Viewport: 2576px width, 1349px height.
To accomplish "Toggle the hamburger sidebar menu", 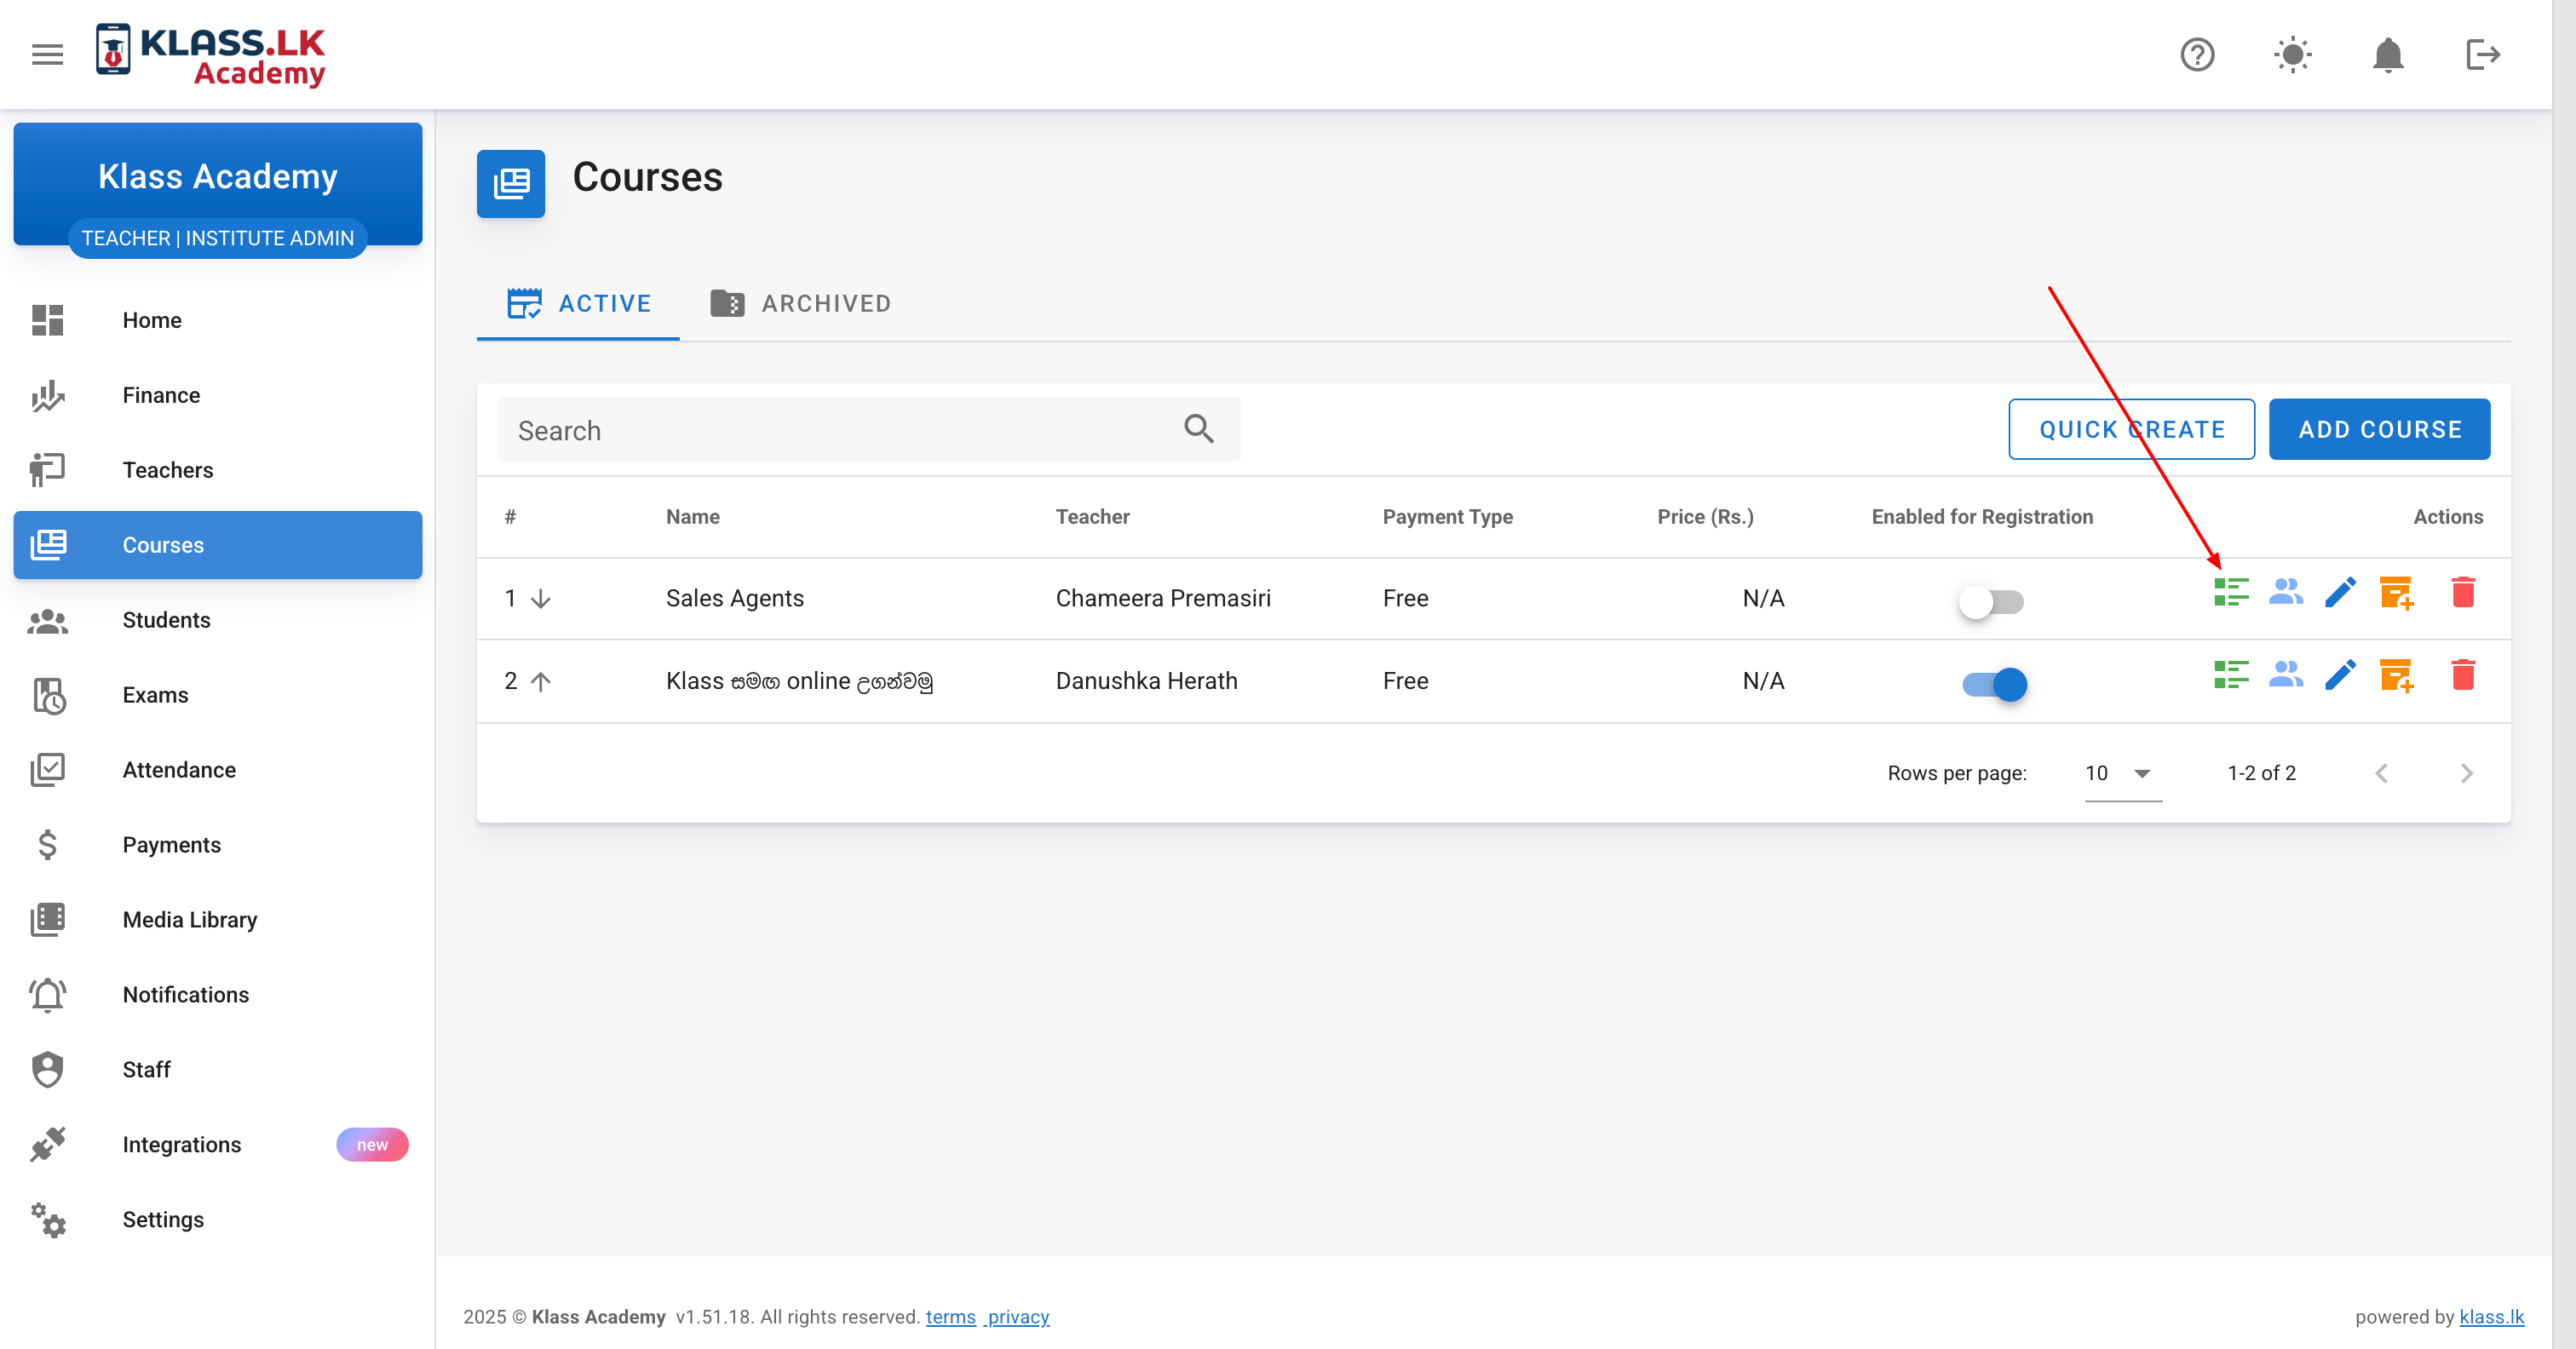I will pyautogui.click(x=47, y=54).
